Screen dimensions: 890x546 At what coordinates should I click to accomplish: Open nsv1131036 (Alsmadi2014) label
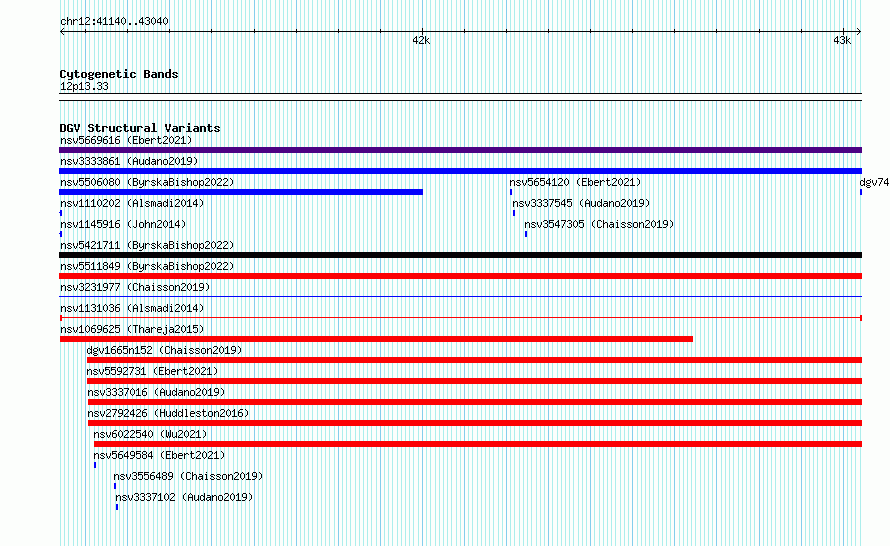coord(132,308)
